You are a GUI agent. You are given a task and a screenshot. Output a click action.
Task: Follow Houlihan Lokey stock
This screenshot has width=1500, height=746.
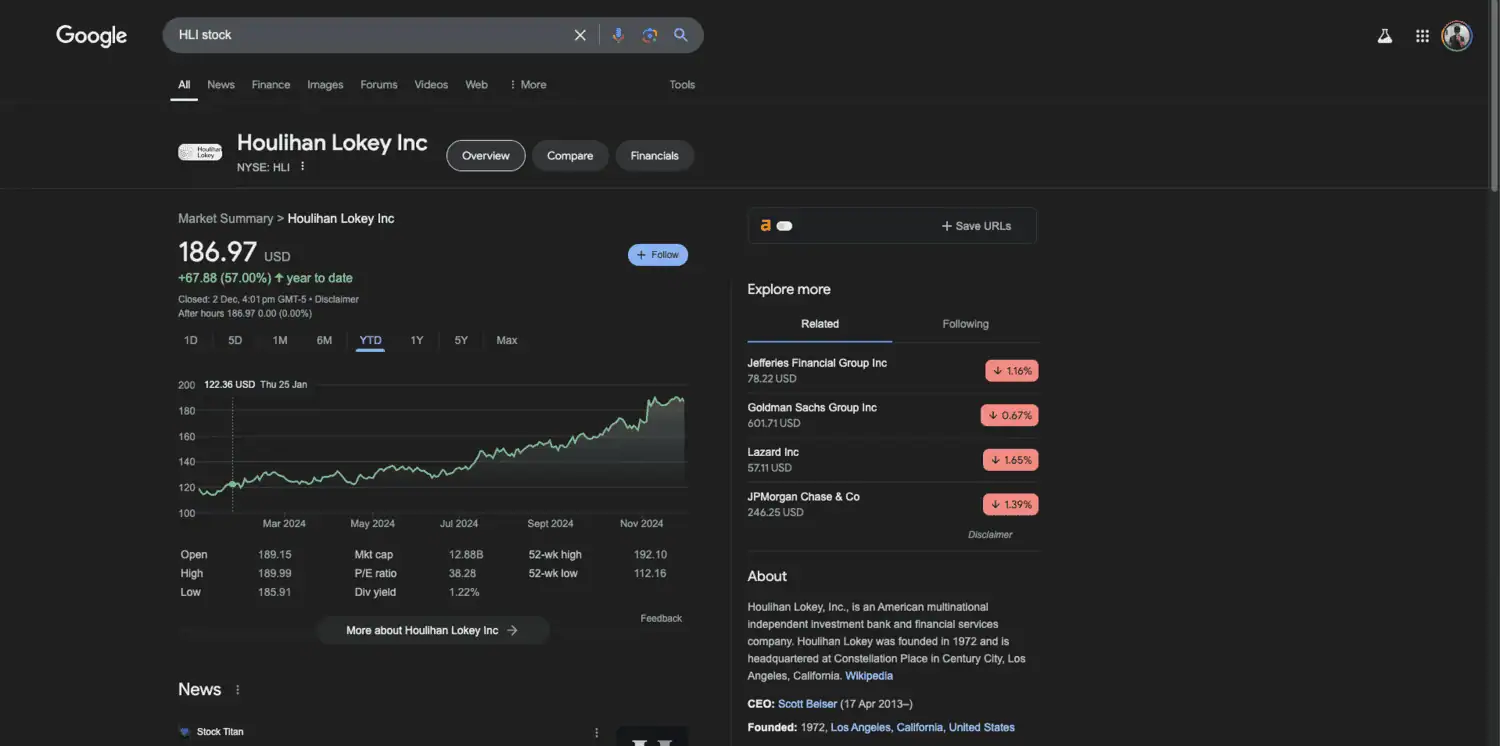[658, 255]
